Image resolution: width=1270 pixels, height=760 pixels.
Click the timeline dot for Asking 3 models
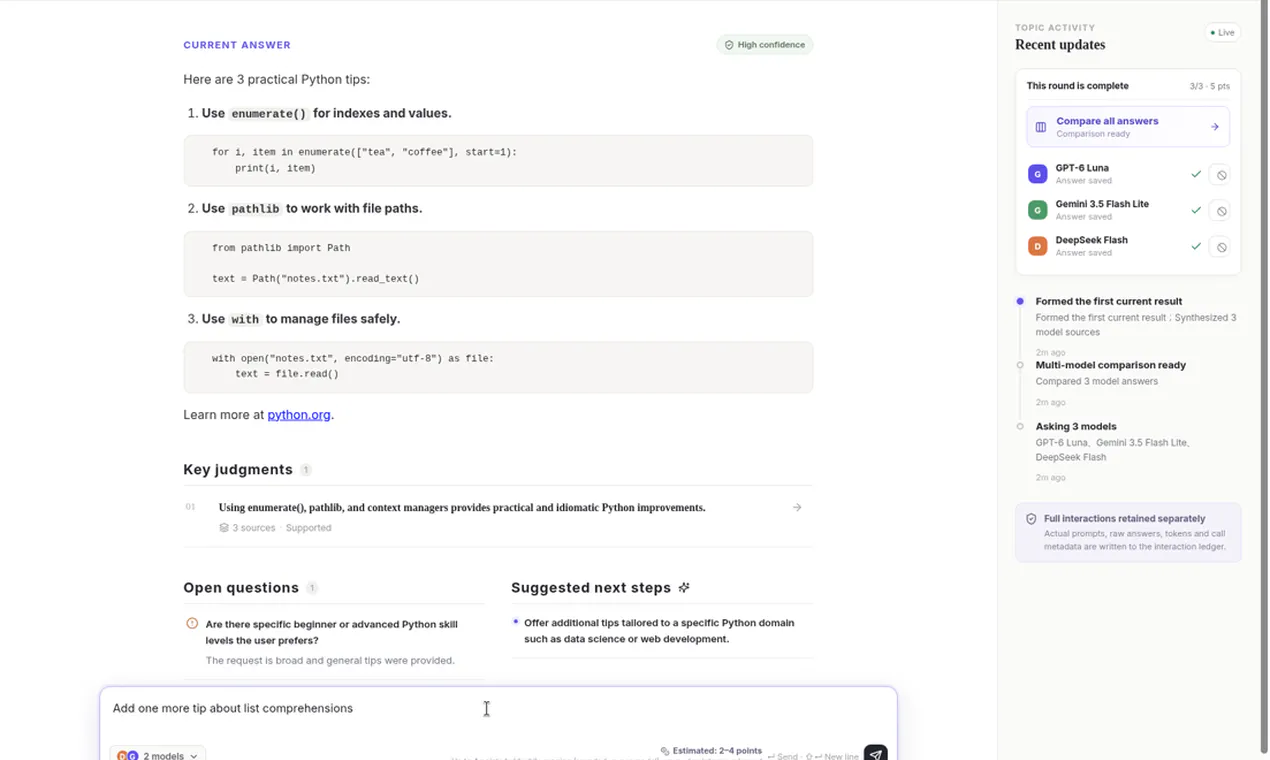click(x=1020, y=426)
